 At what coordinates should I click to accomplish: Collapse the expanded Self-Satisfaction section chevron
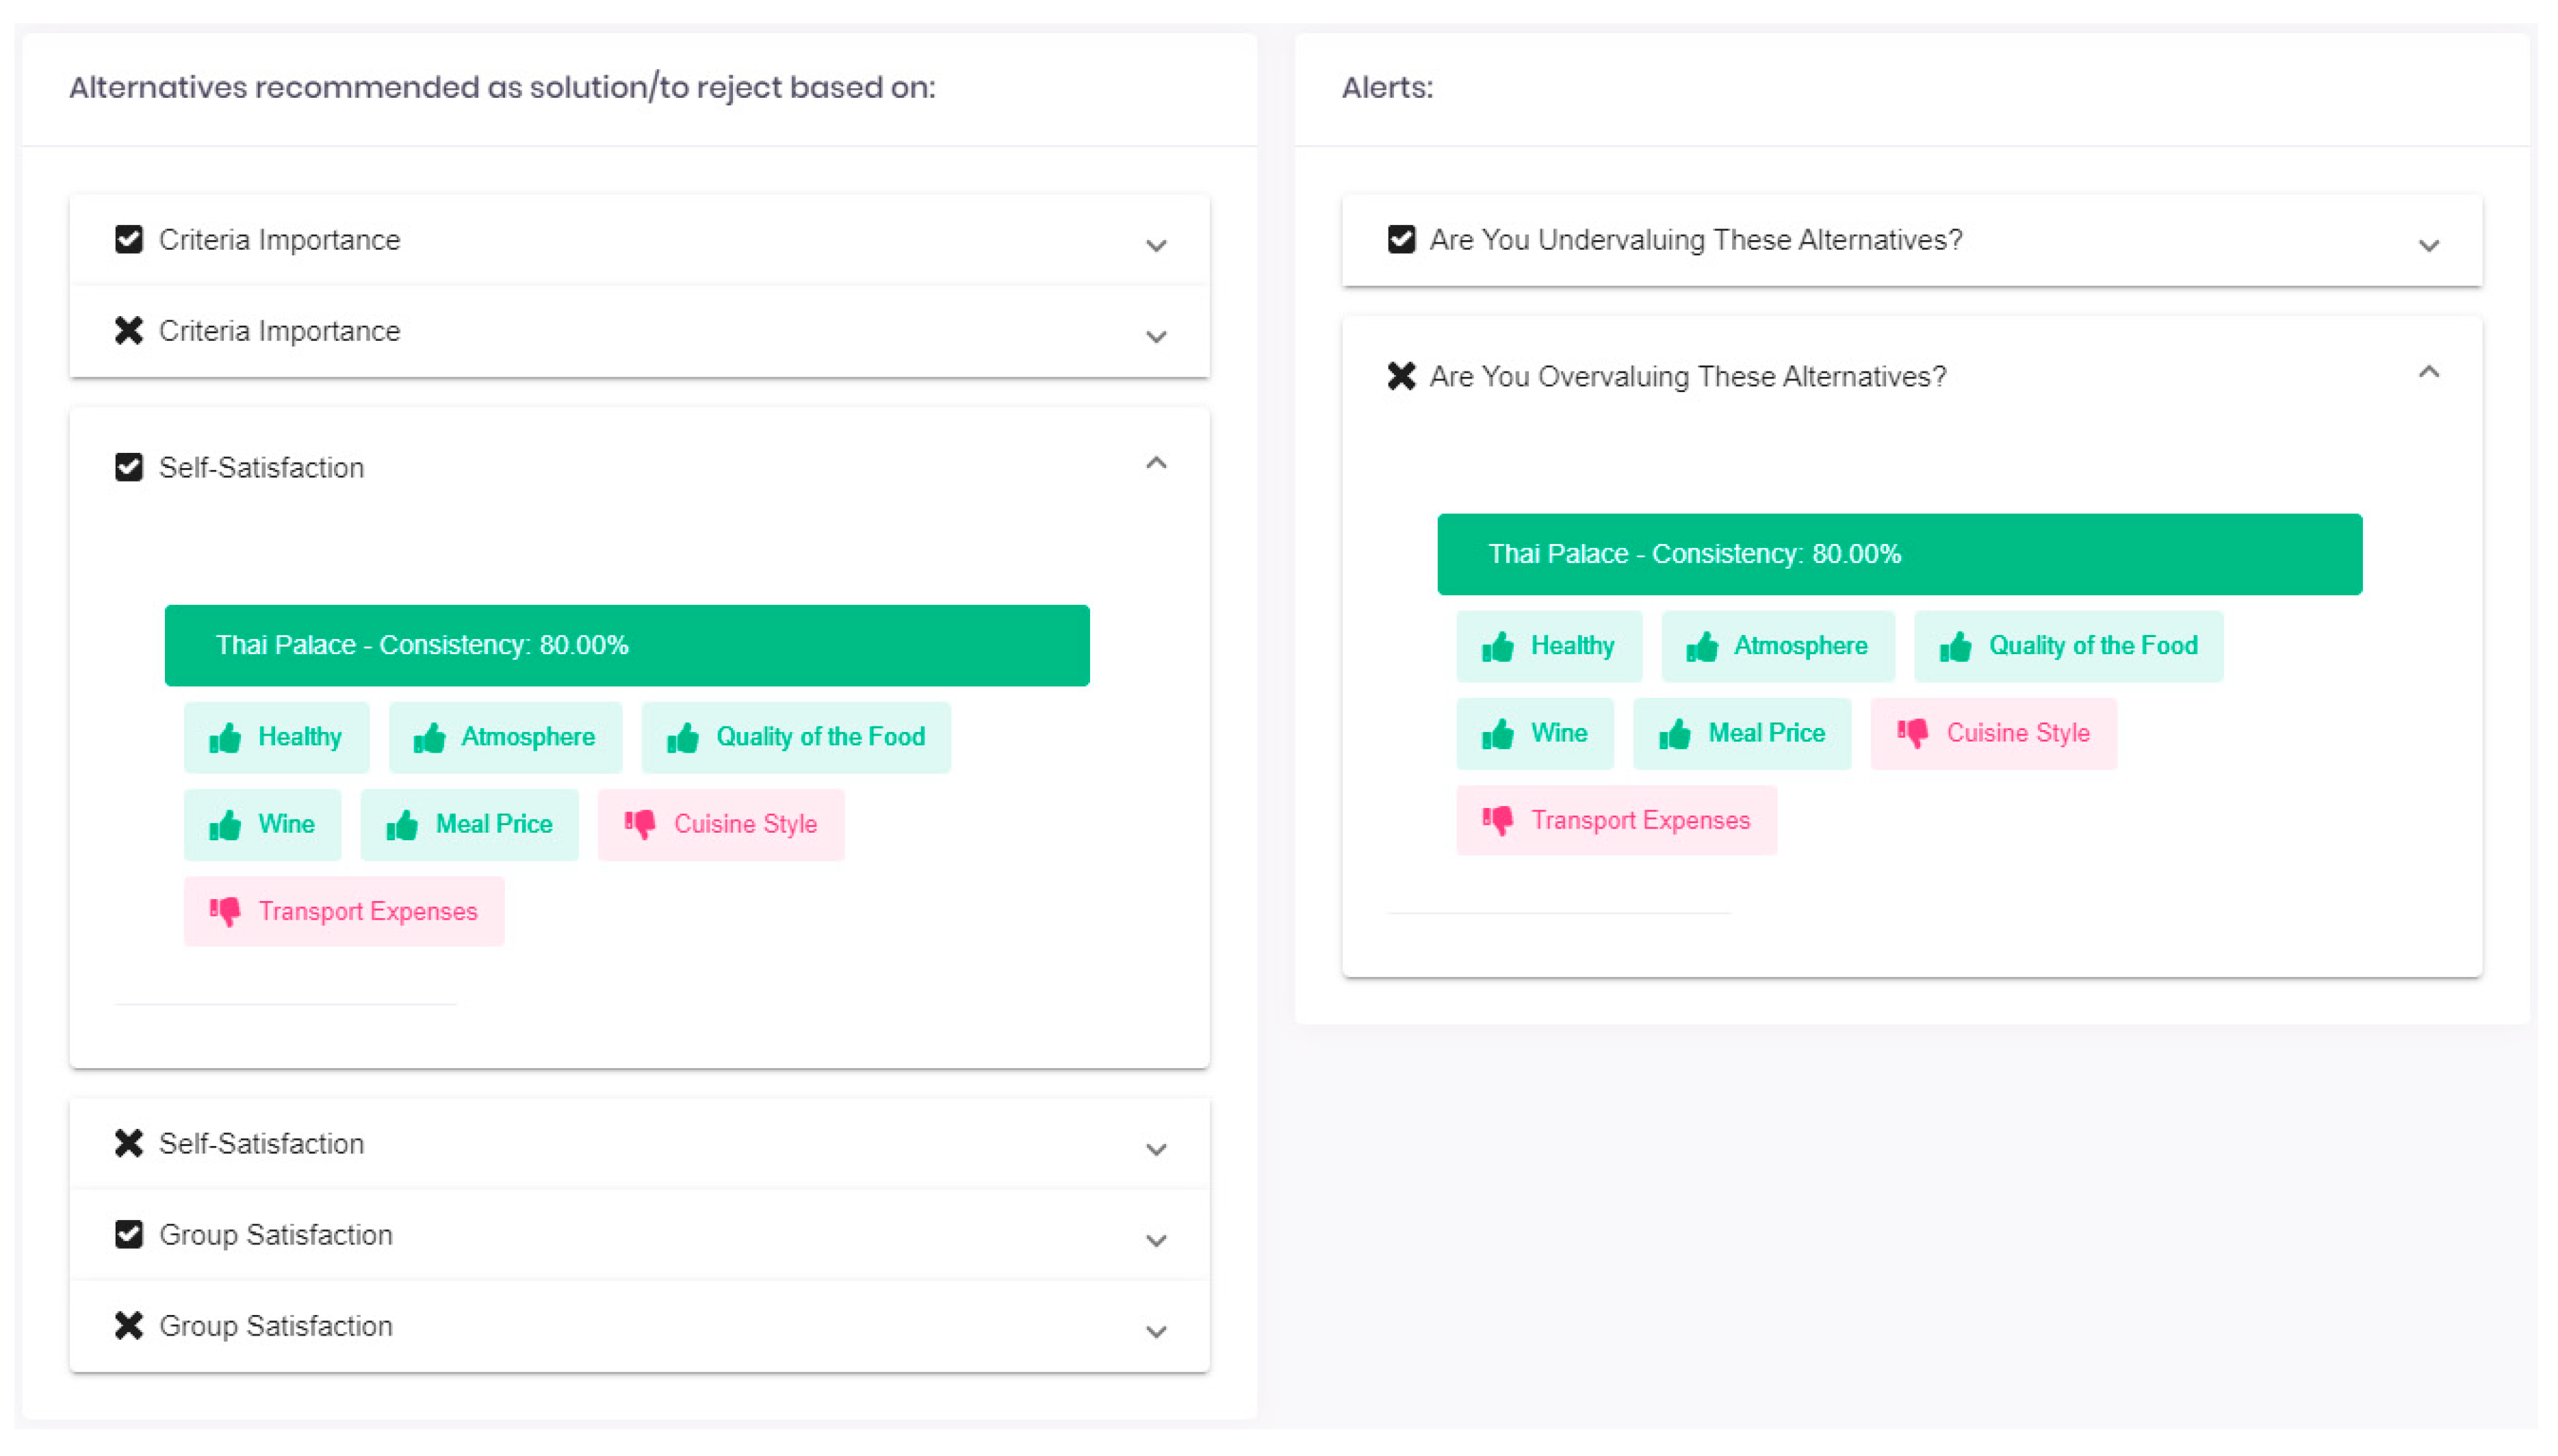(1156, 463)
